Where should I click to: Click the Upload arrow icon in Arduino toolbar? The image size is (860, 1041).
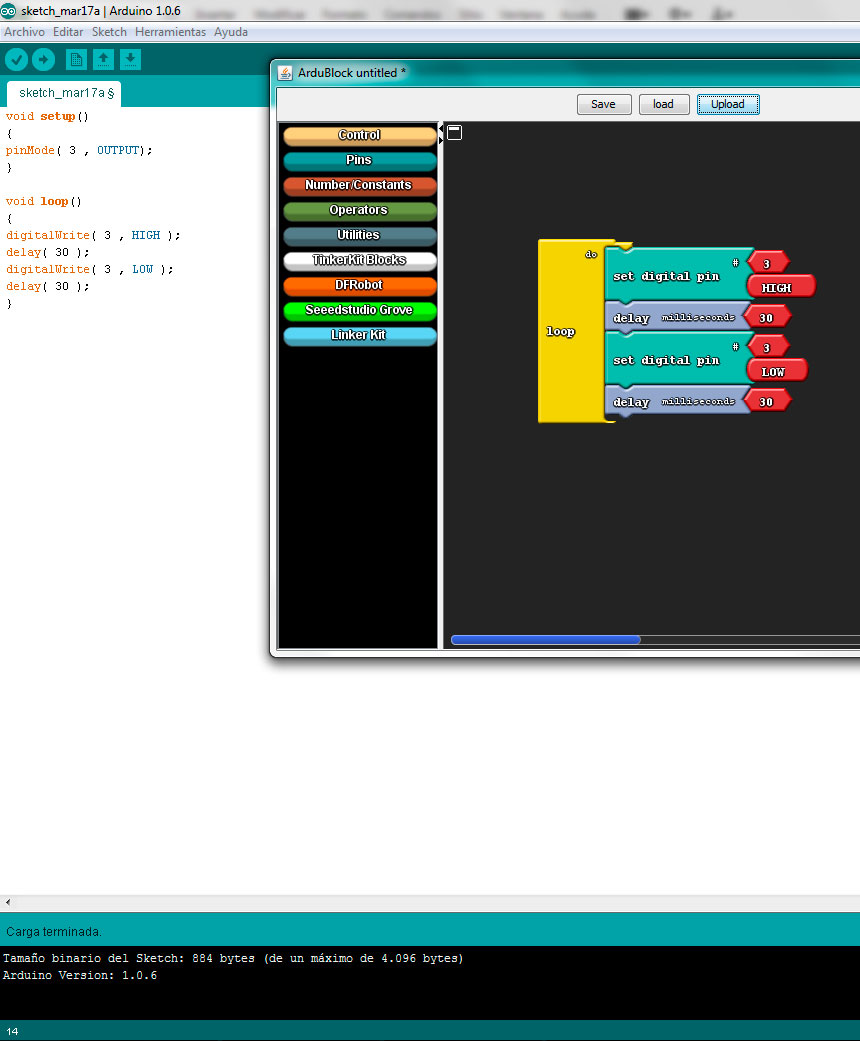pyautogui.click(x=44, y=60)
